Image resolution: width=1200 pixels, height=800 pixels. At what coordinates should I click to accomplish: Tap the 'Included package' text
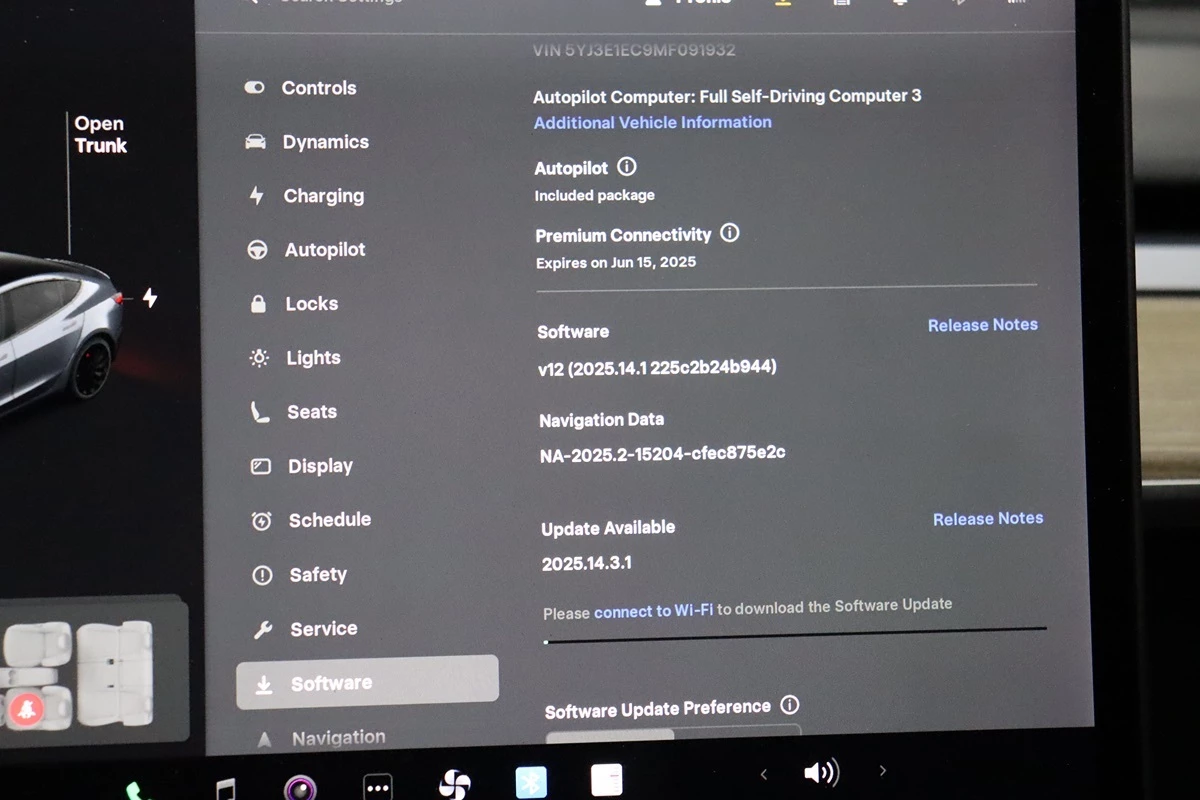tap(594, 196)
